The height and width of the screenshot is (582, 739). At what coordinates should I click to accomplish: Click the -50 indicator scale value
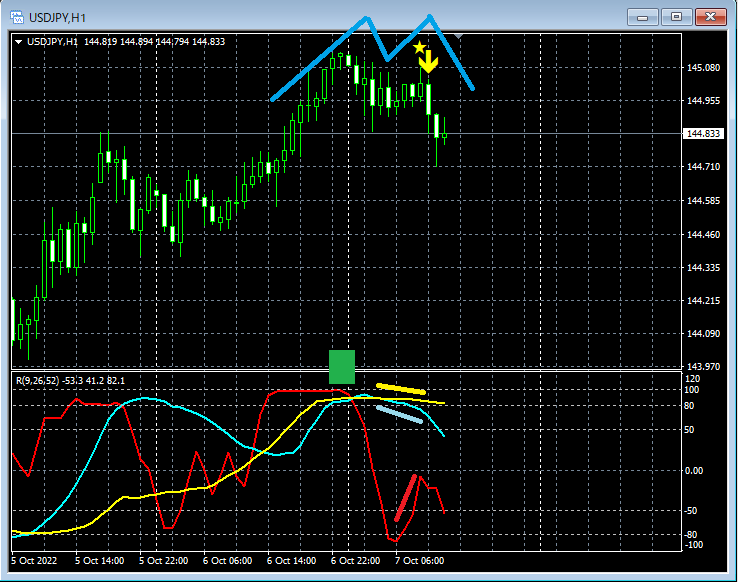(690, 511)
